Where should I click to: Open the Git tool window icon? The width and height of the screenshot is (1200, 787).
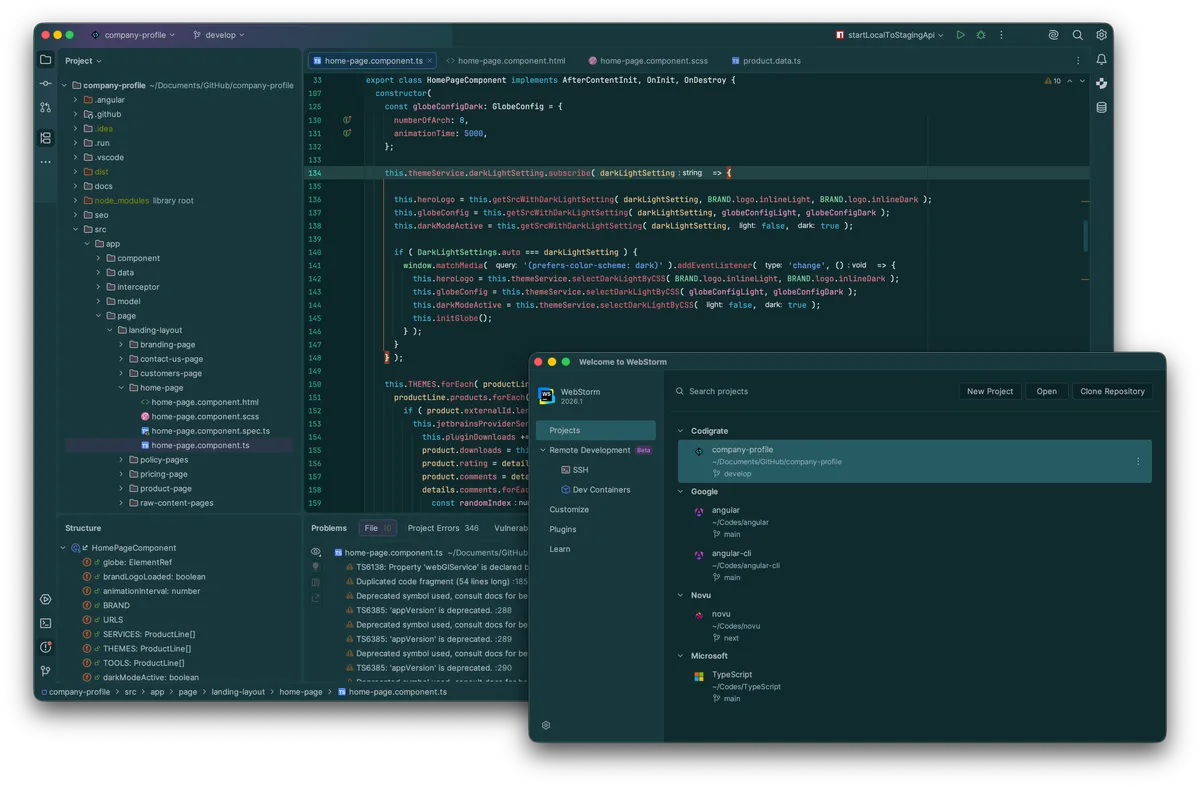[46, 671]
